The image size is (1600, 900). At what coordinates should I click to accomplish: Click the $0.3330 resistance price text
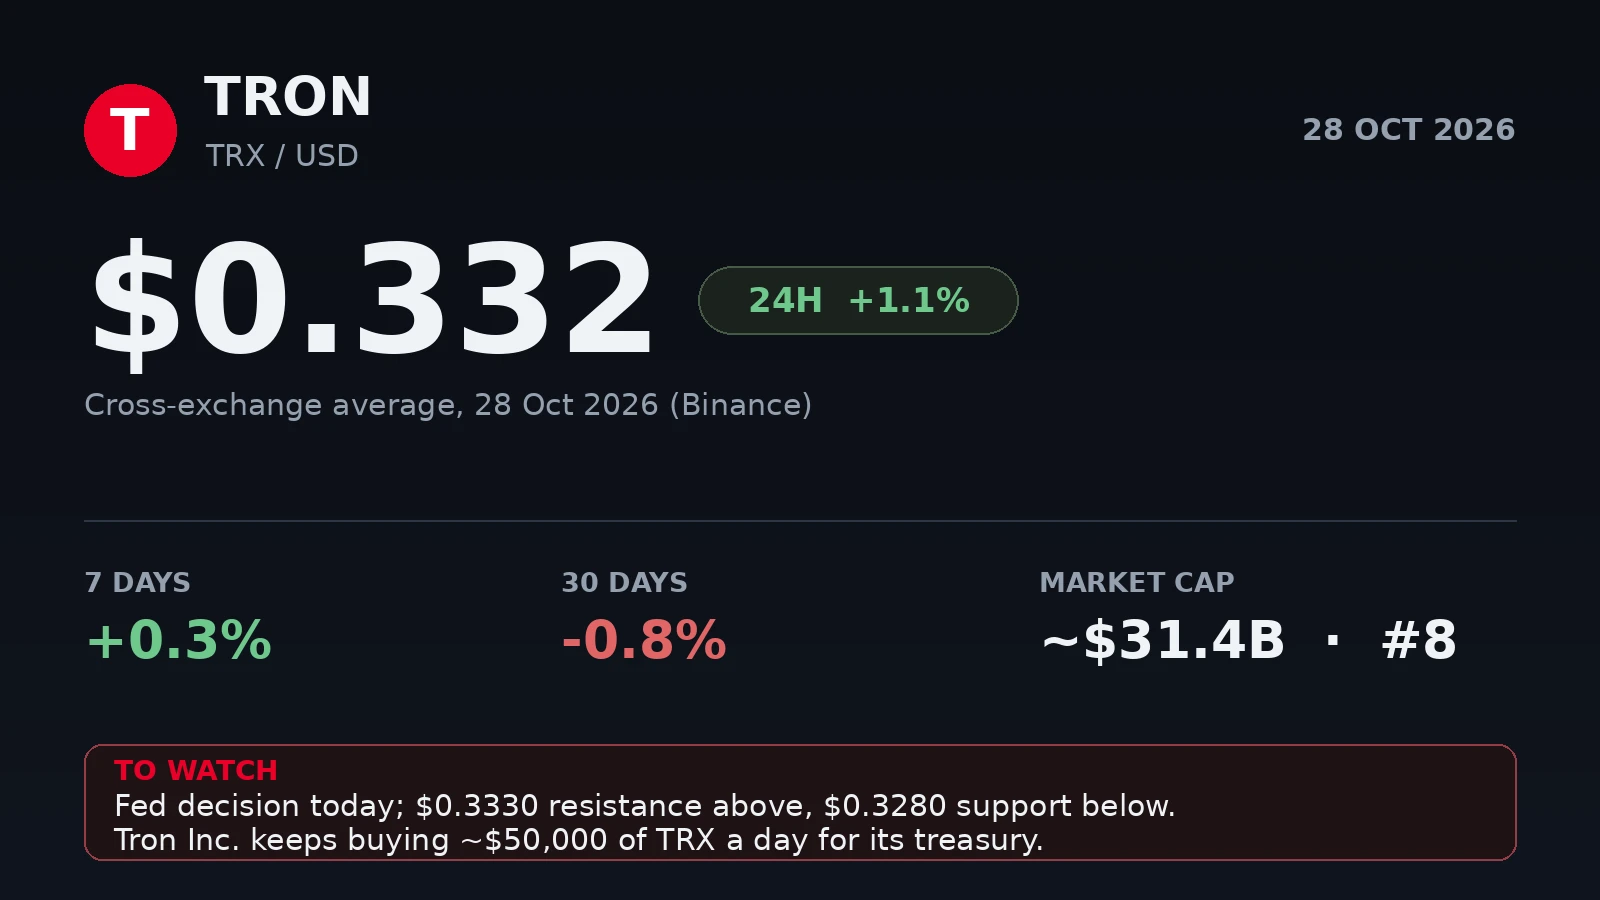pyautogui.click(x=477, y=806)
